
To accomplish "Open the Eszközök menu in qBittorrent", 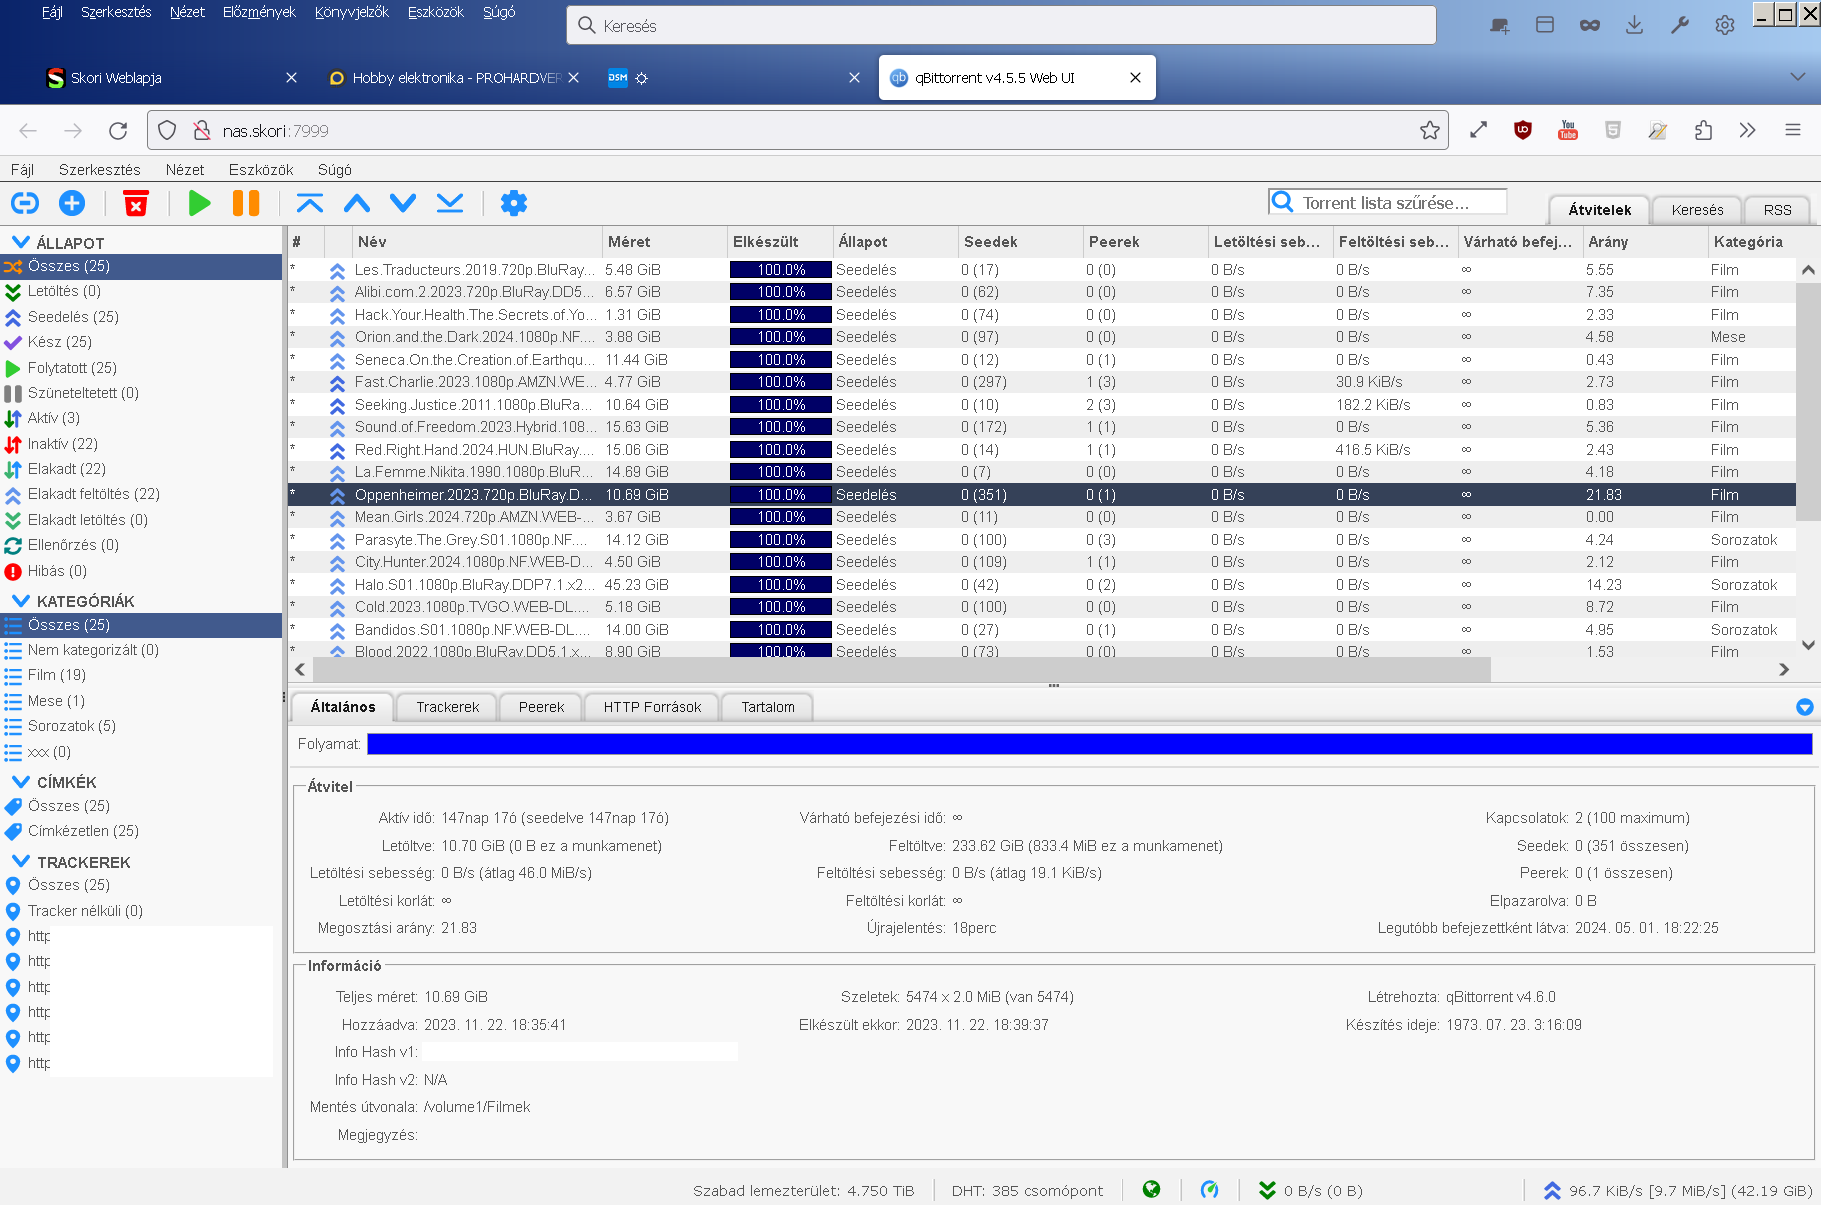I will pyautogui.click(x=260, y=170).
